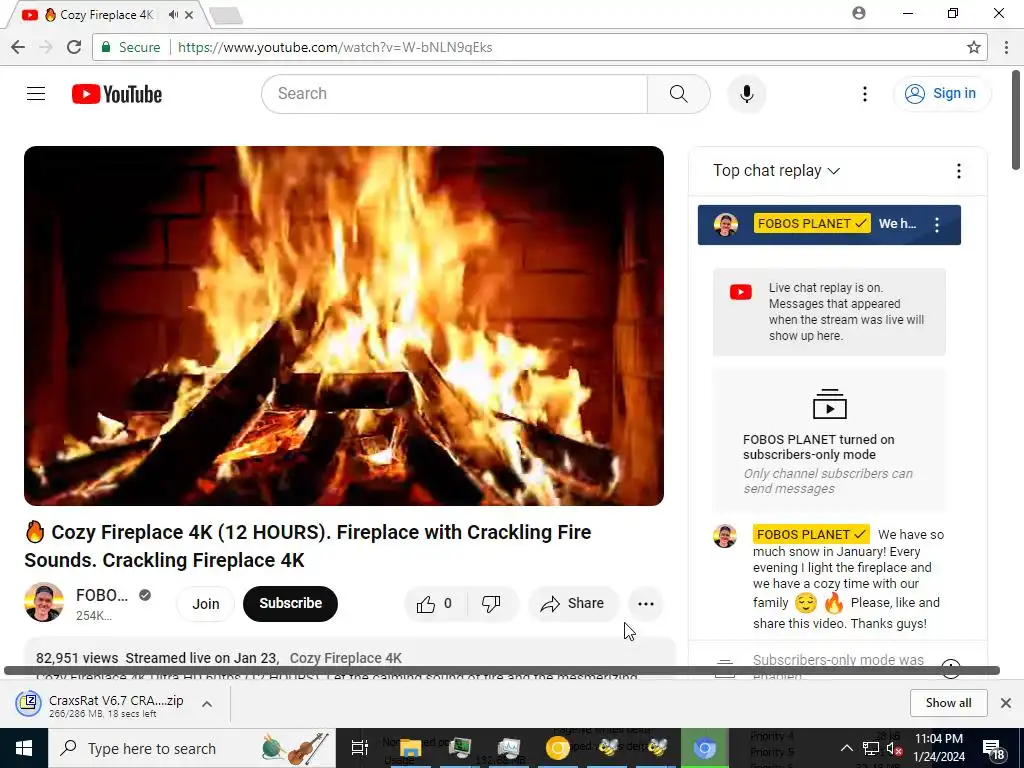
Task: Open the notification center with 18 badge
Action: pyautogui.click(x=993, y=749)
